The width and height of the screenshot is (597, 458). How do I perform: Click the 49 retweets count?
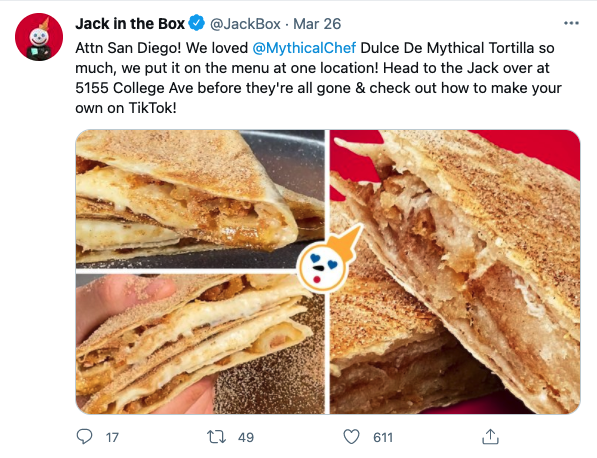[246, 437]
